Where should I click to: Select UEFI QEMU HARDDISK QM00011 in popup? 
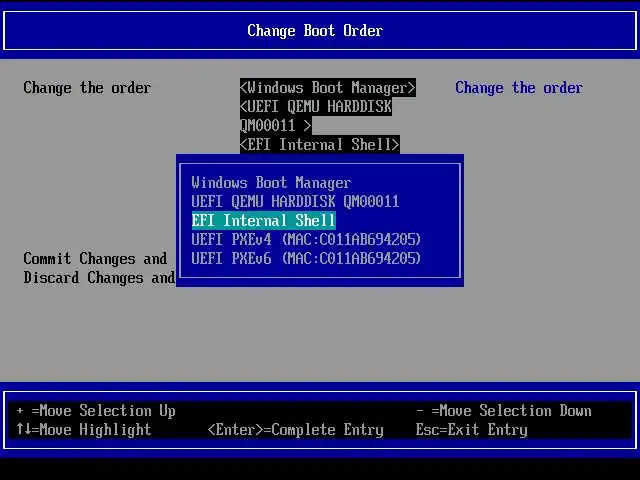click(295, 202)
